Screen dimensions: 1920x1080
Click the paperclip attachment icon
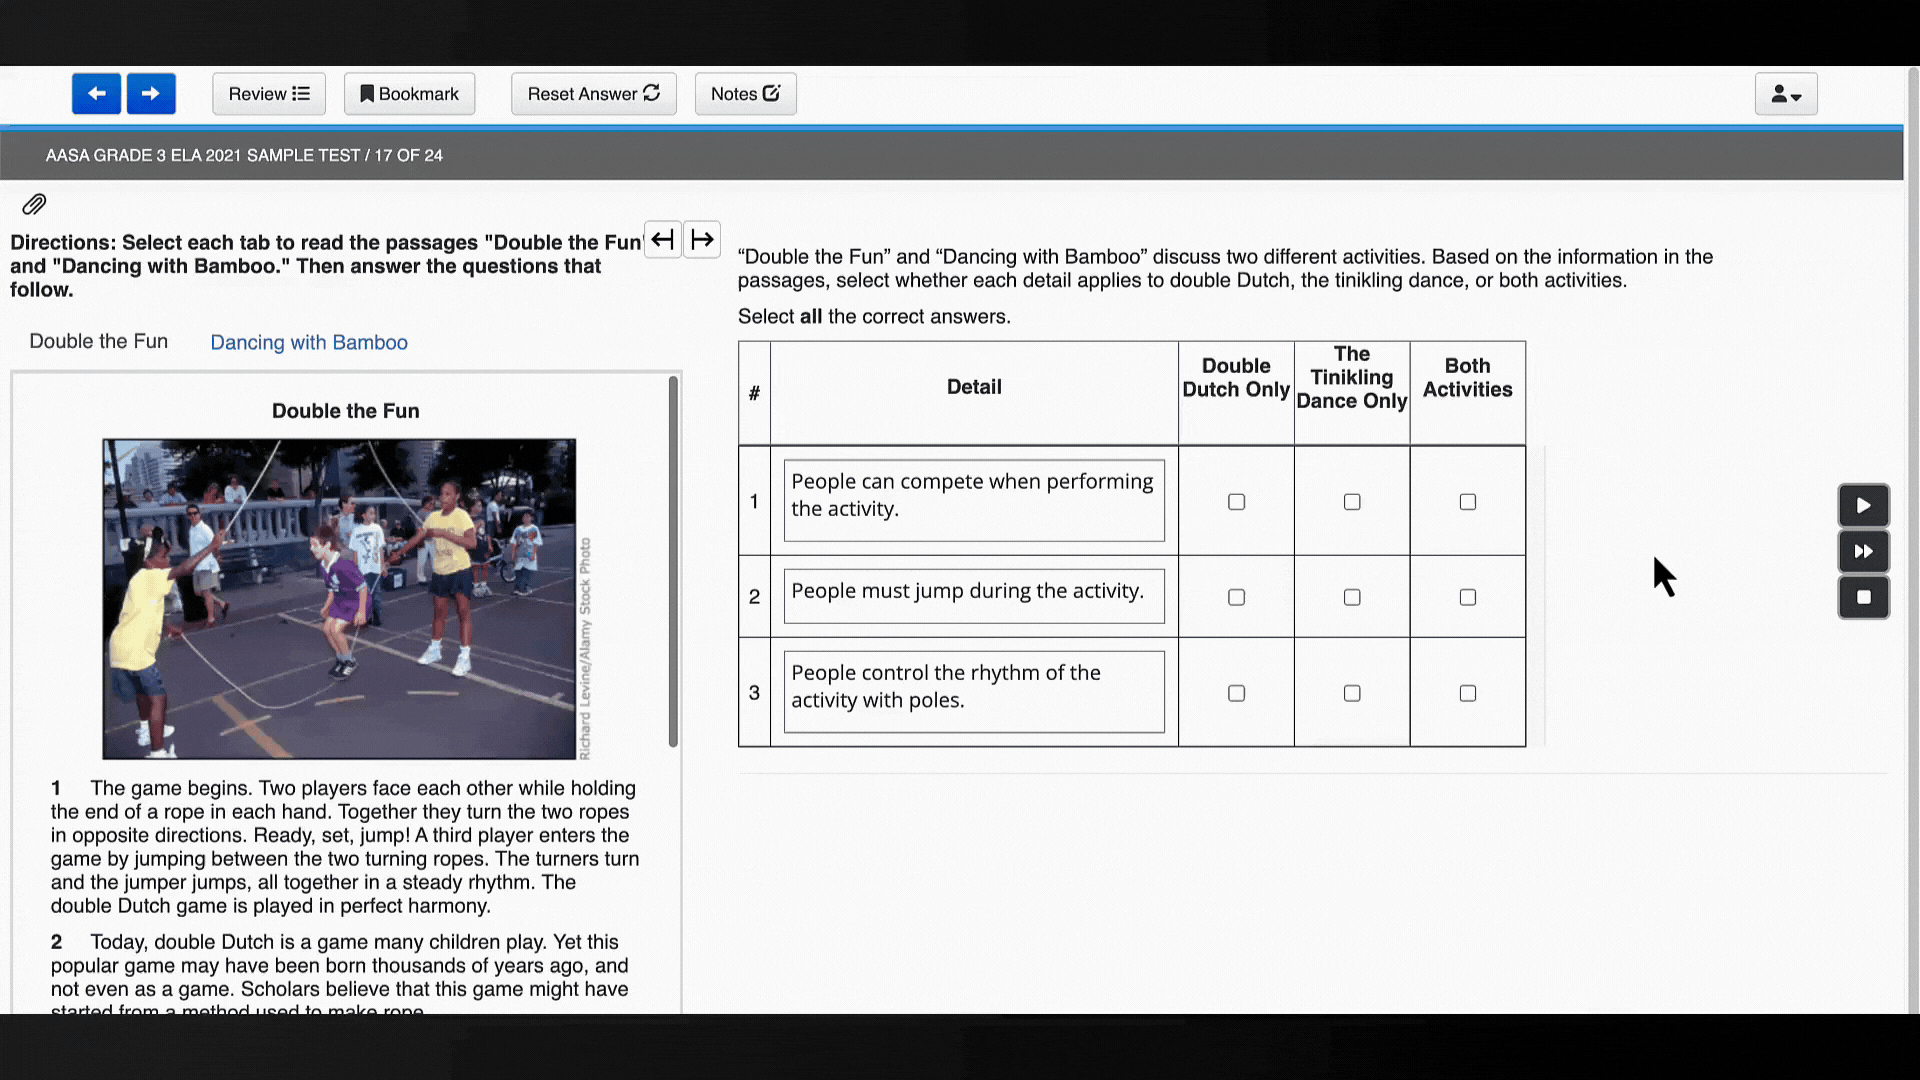pyautogui.click(x=34, y=205)
